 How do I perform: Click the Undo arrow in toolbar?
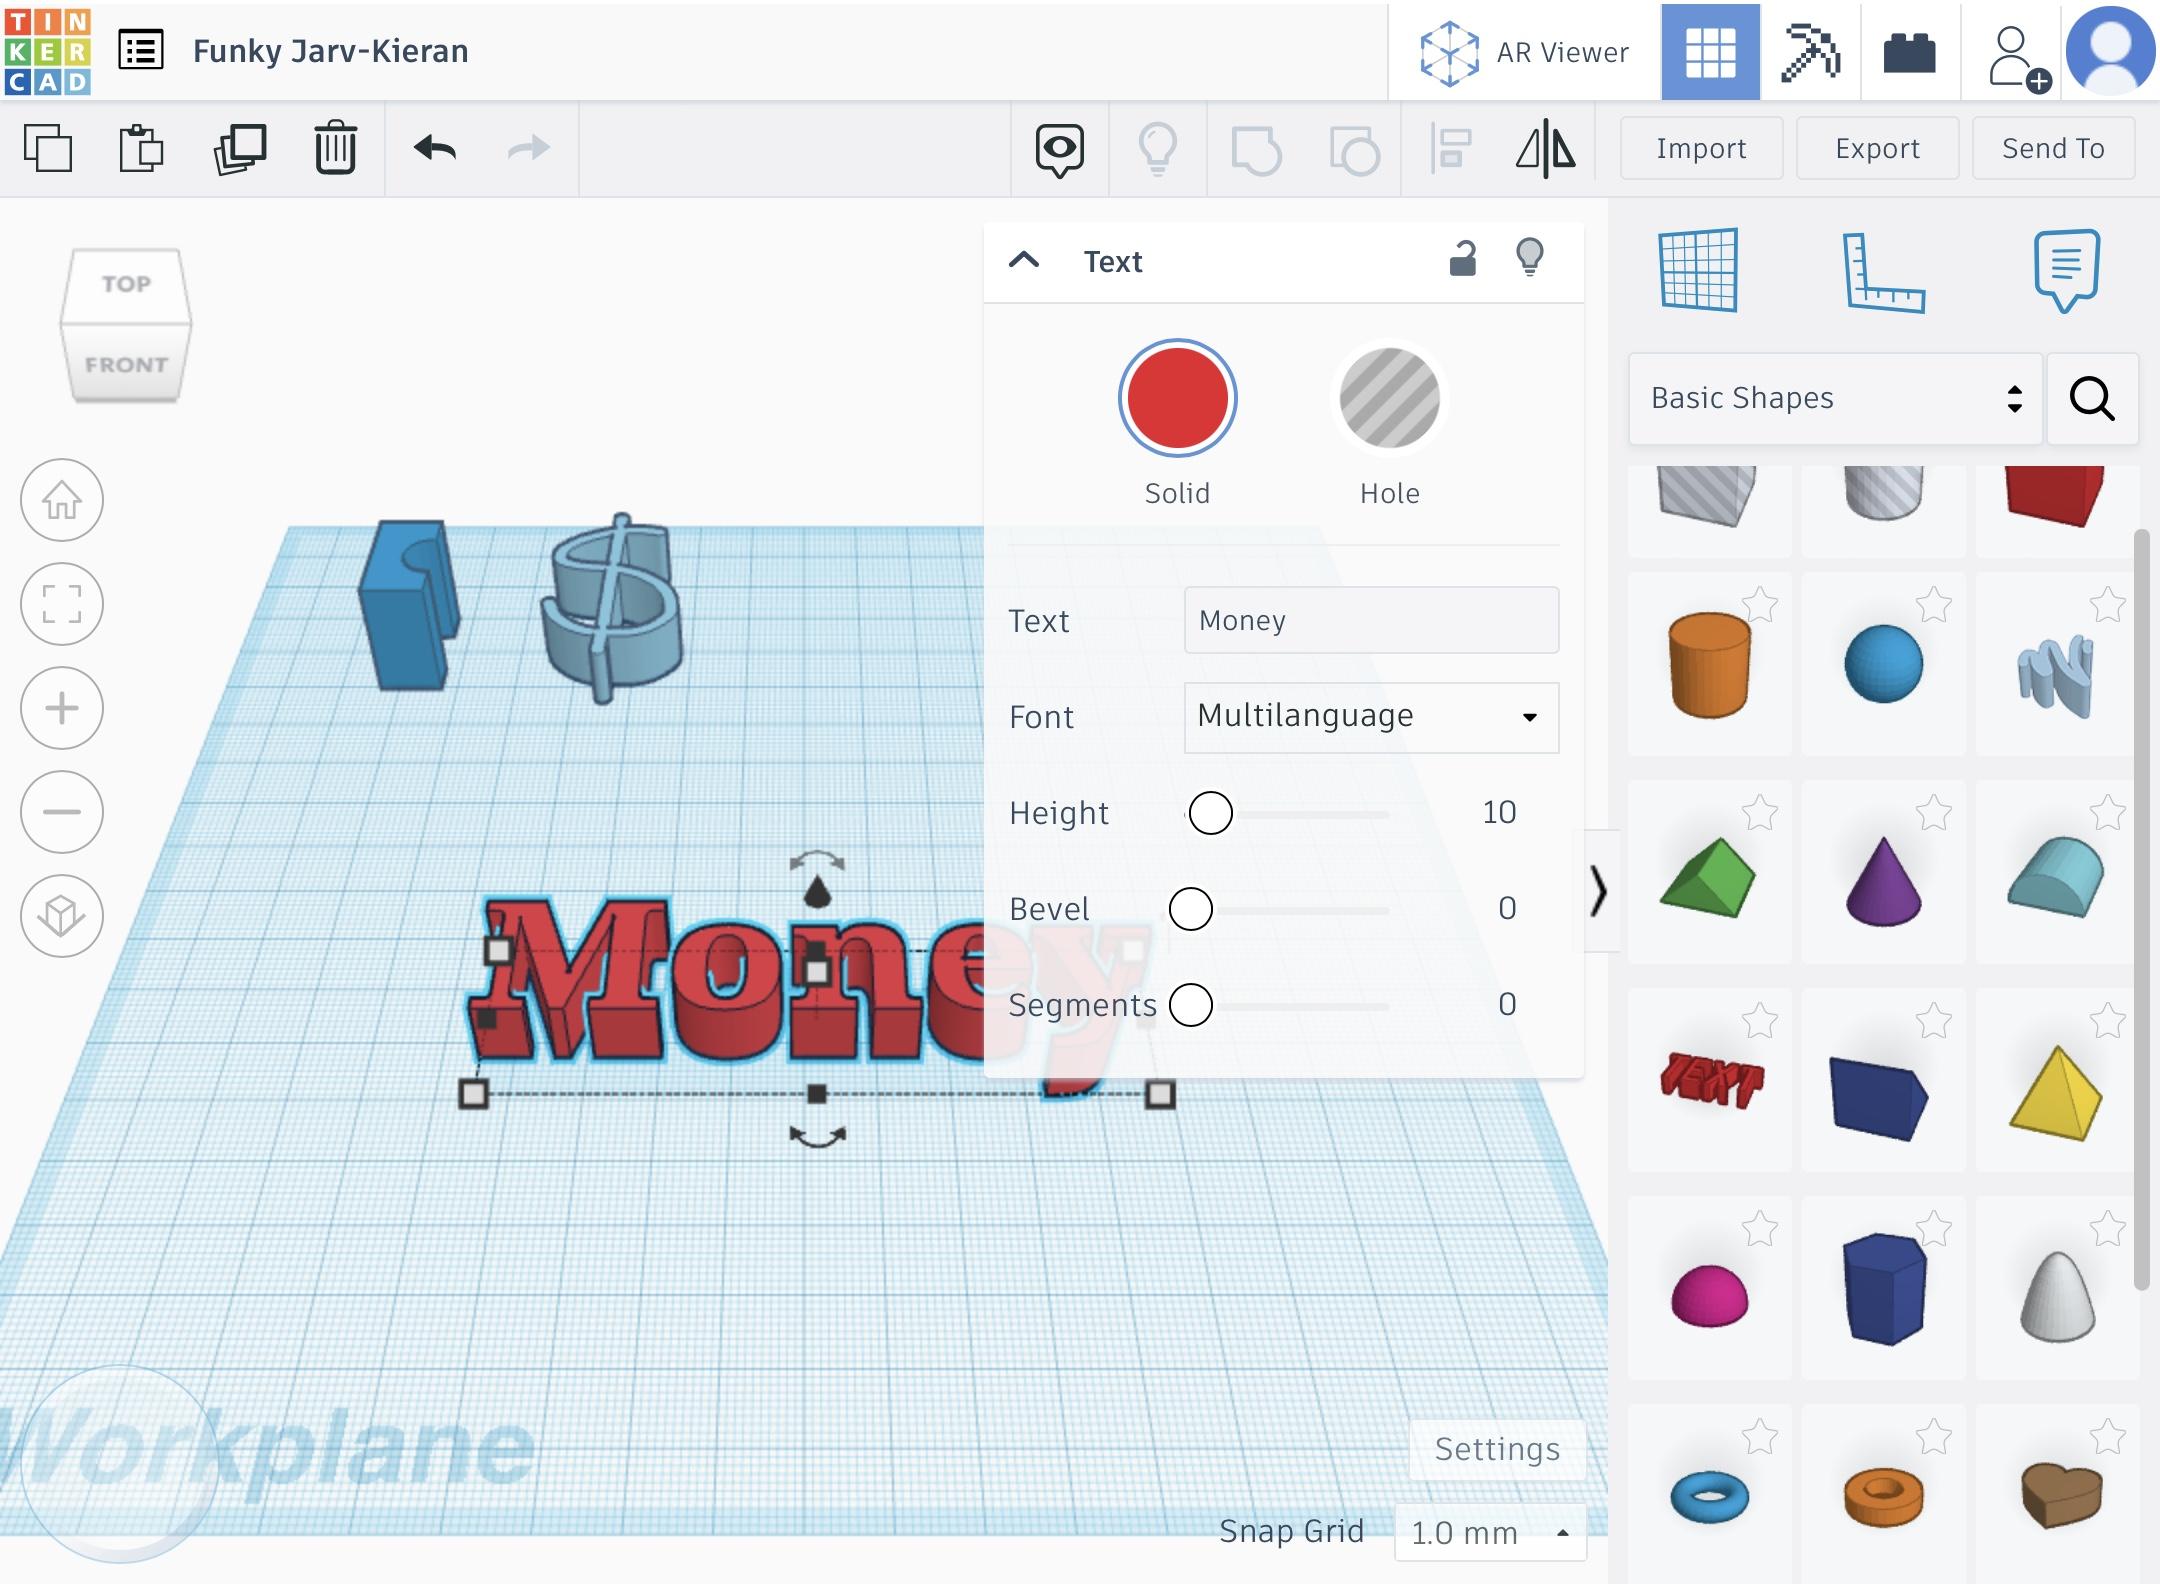pyautogui.click(x=435, y=148)
